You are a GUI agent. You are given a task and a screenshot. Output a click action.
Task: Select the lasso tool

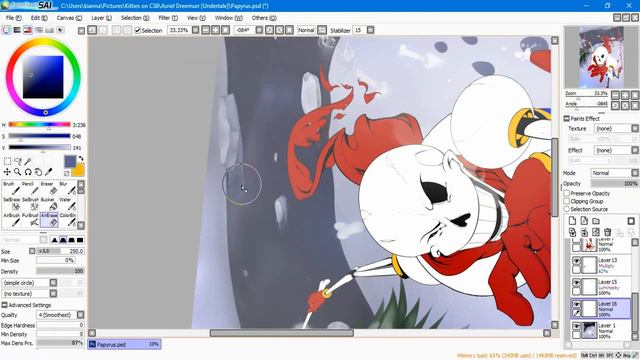point(18,162)
